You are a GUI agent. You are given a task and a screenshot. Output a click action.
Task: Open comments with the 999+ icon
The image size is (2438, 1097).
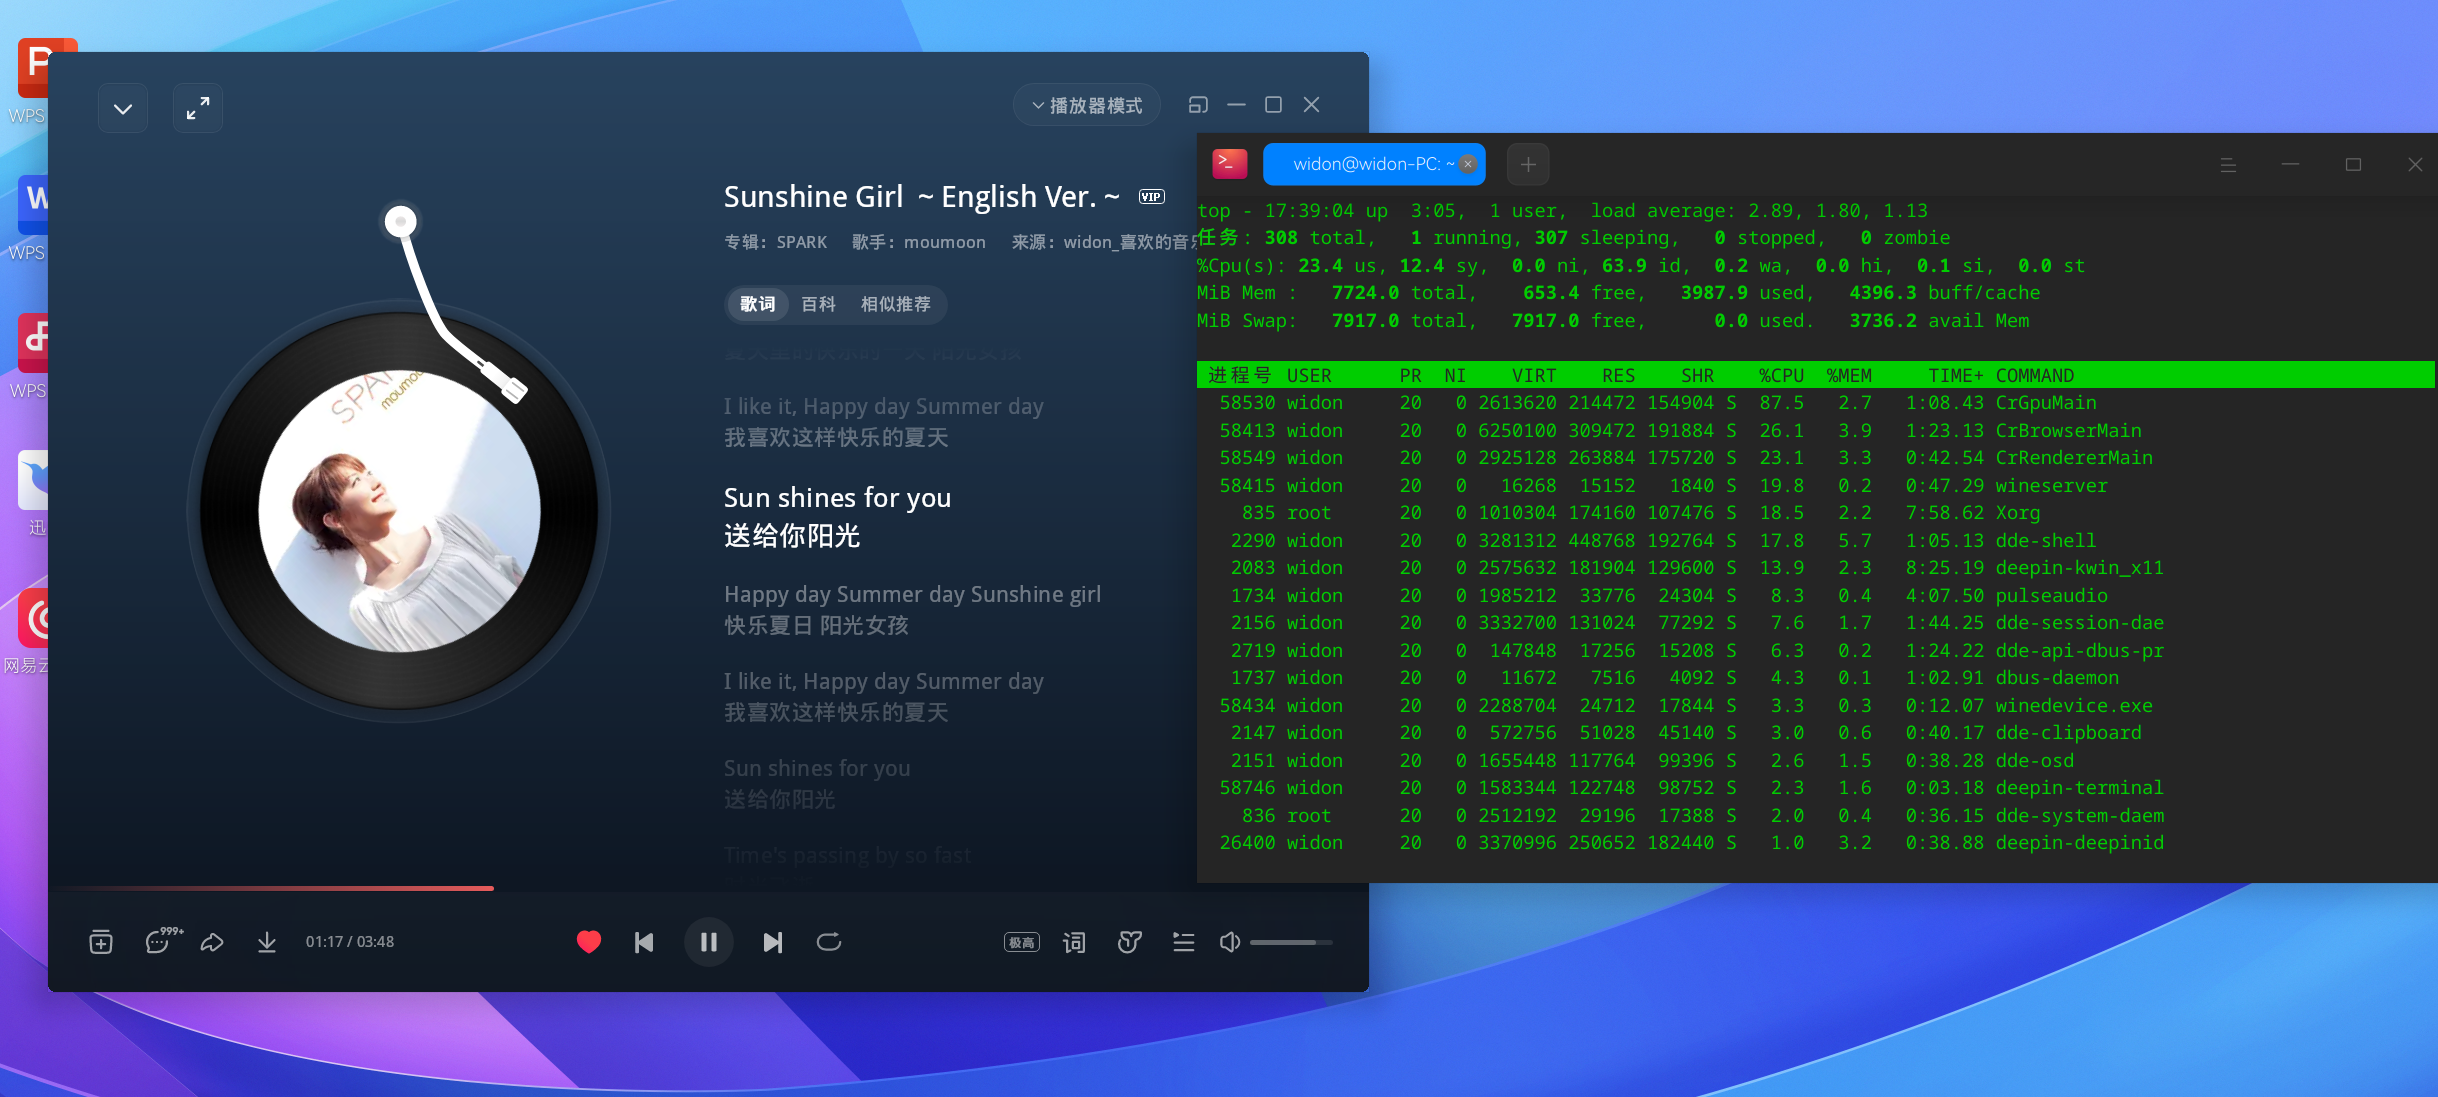162,941
